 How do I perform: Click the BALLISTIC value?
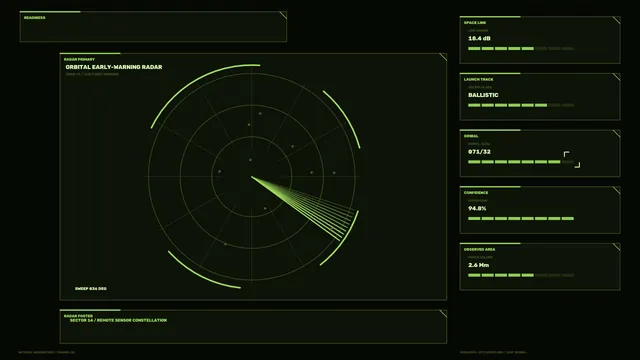coord(483,95)
